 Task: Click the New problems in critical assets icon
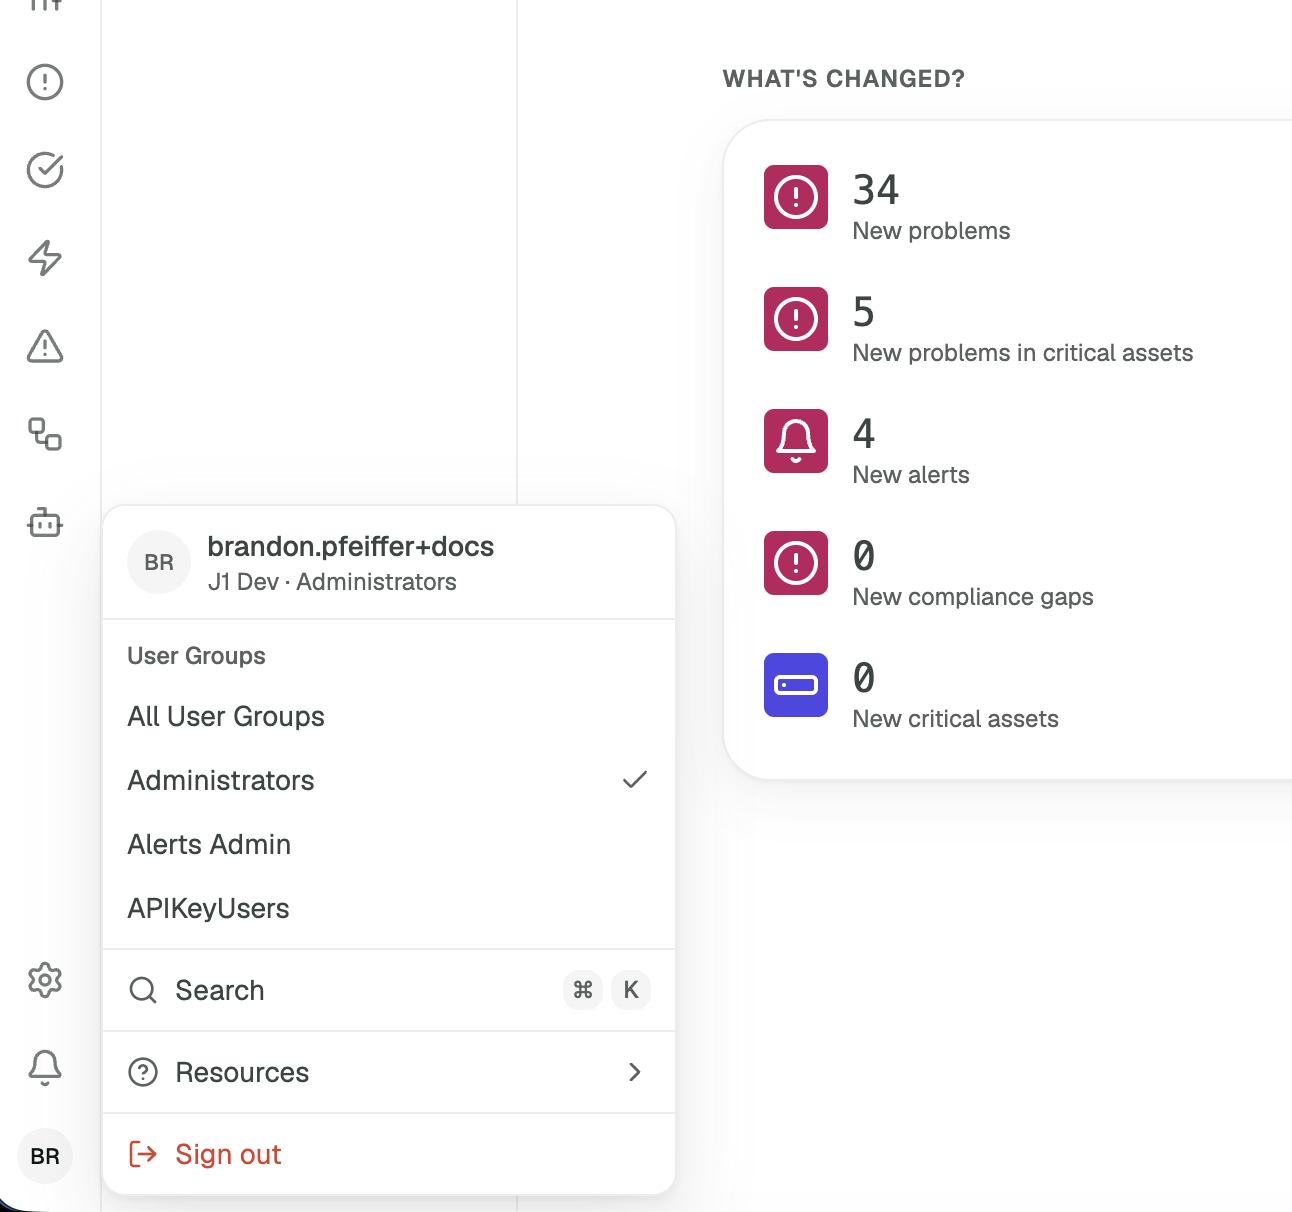click(796, 319)
